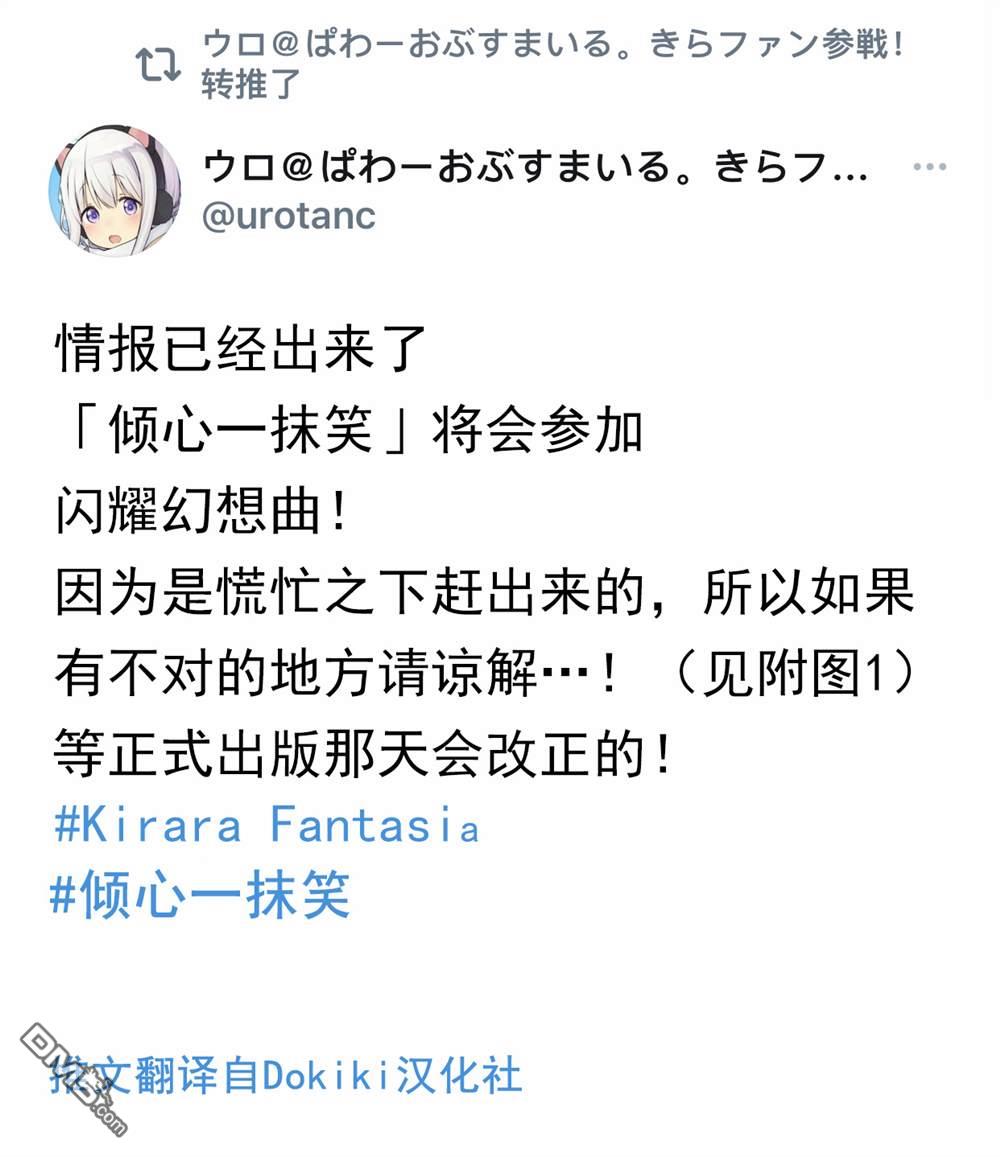Click the line 等正式出版那天会改正的!
This screenshot has height=1157, width=1000.
point(364,754)
